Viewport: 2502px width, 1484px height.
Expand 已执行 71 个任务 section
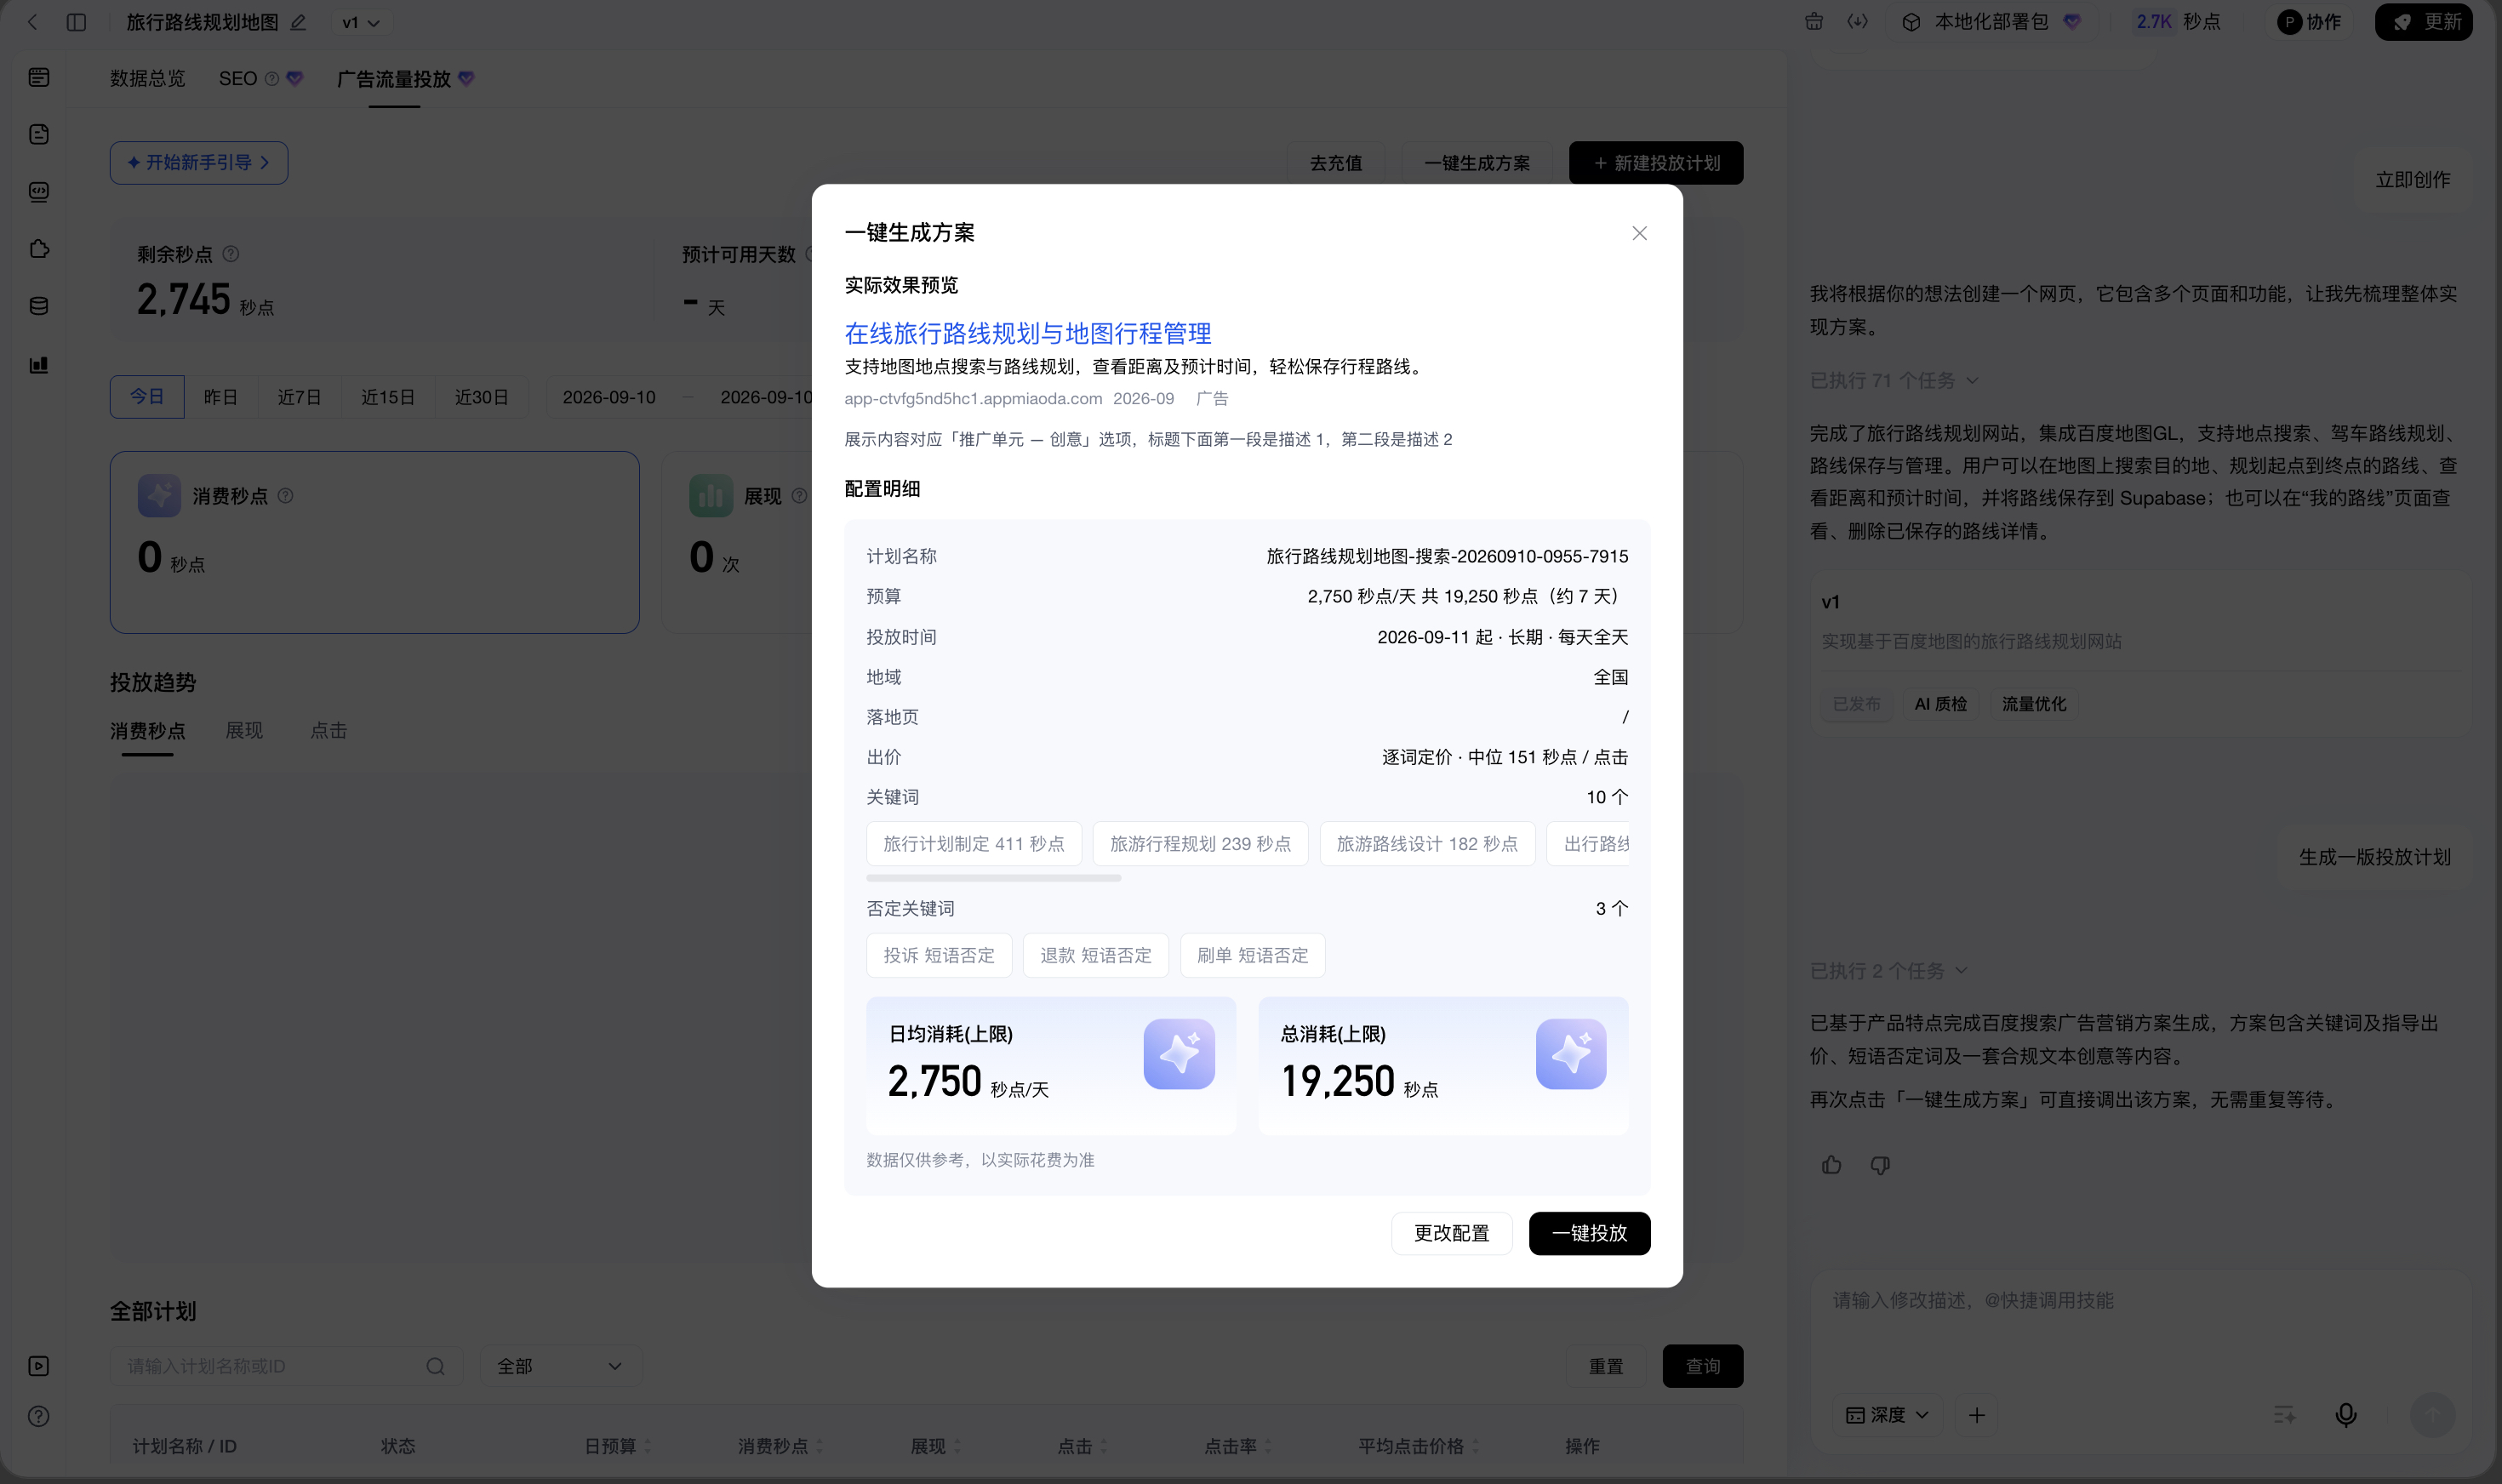pyautogui.click(x=1894, y=381)
